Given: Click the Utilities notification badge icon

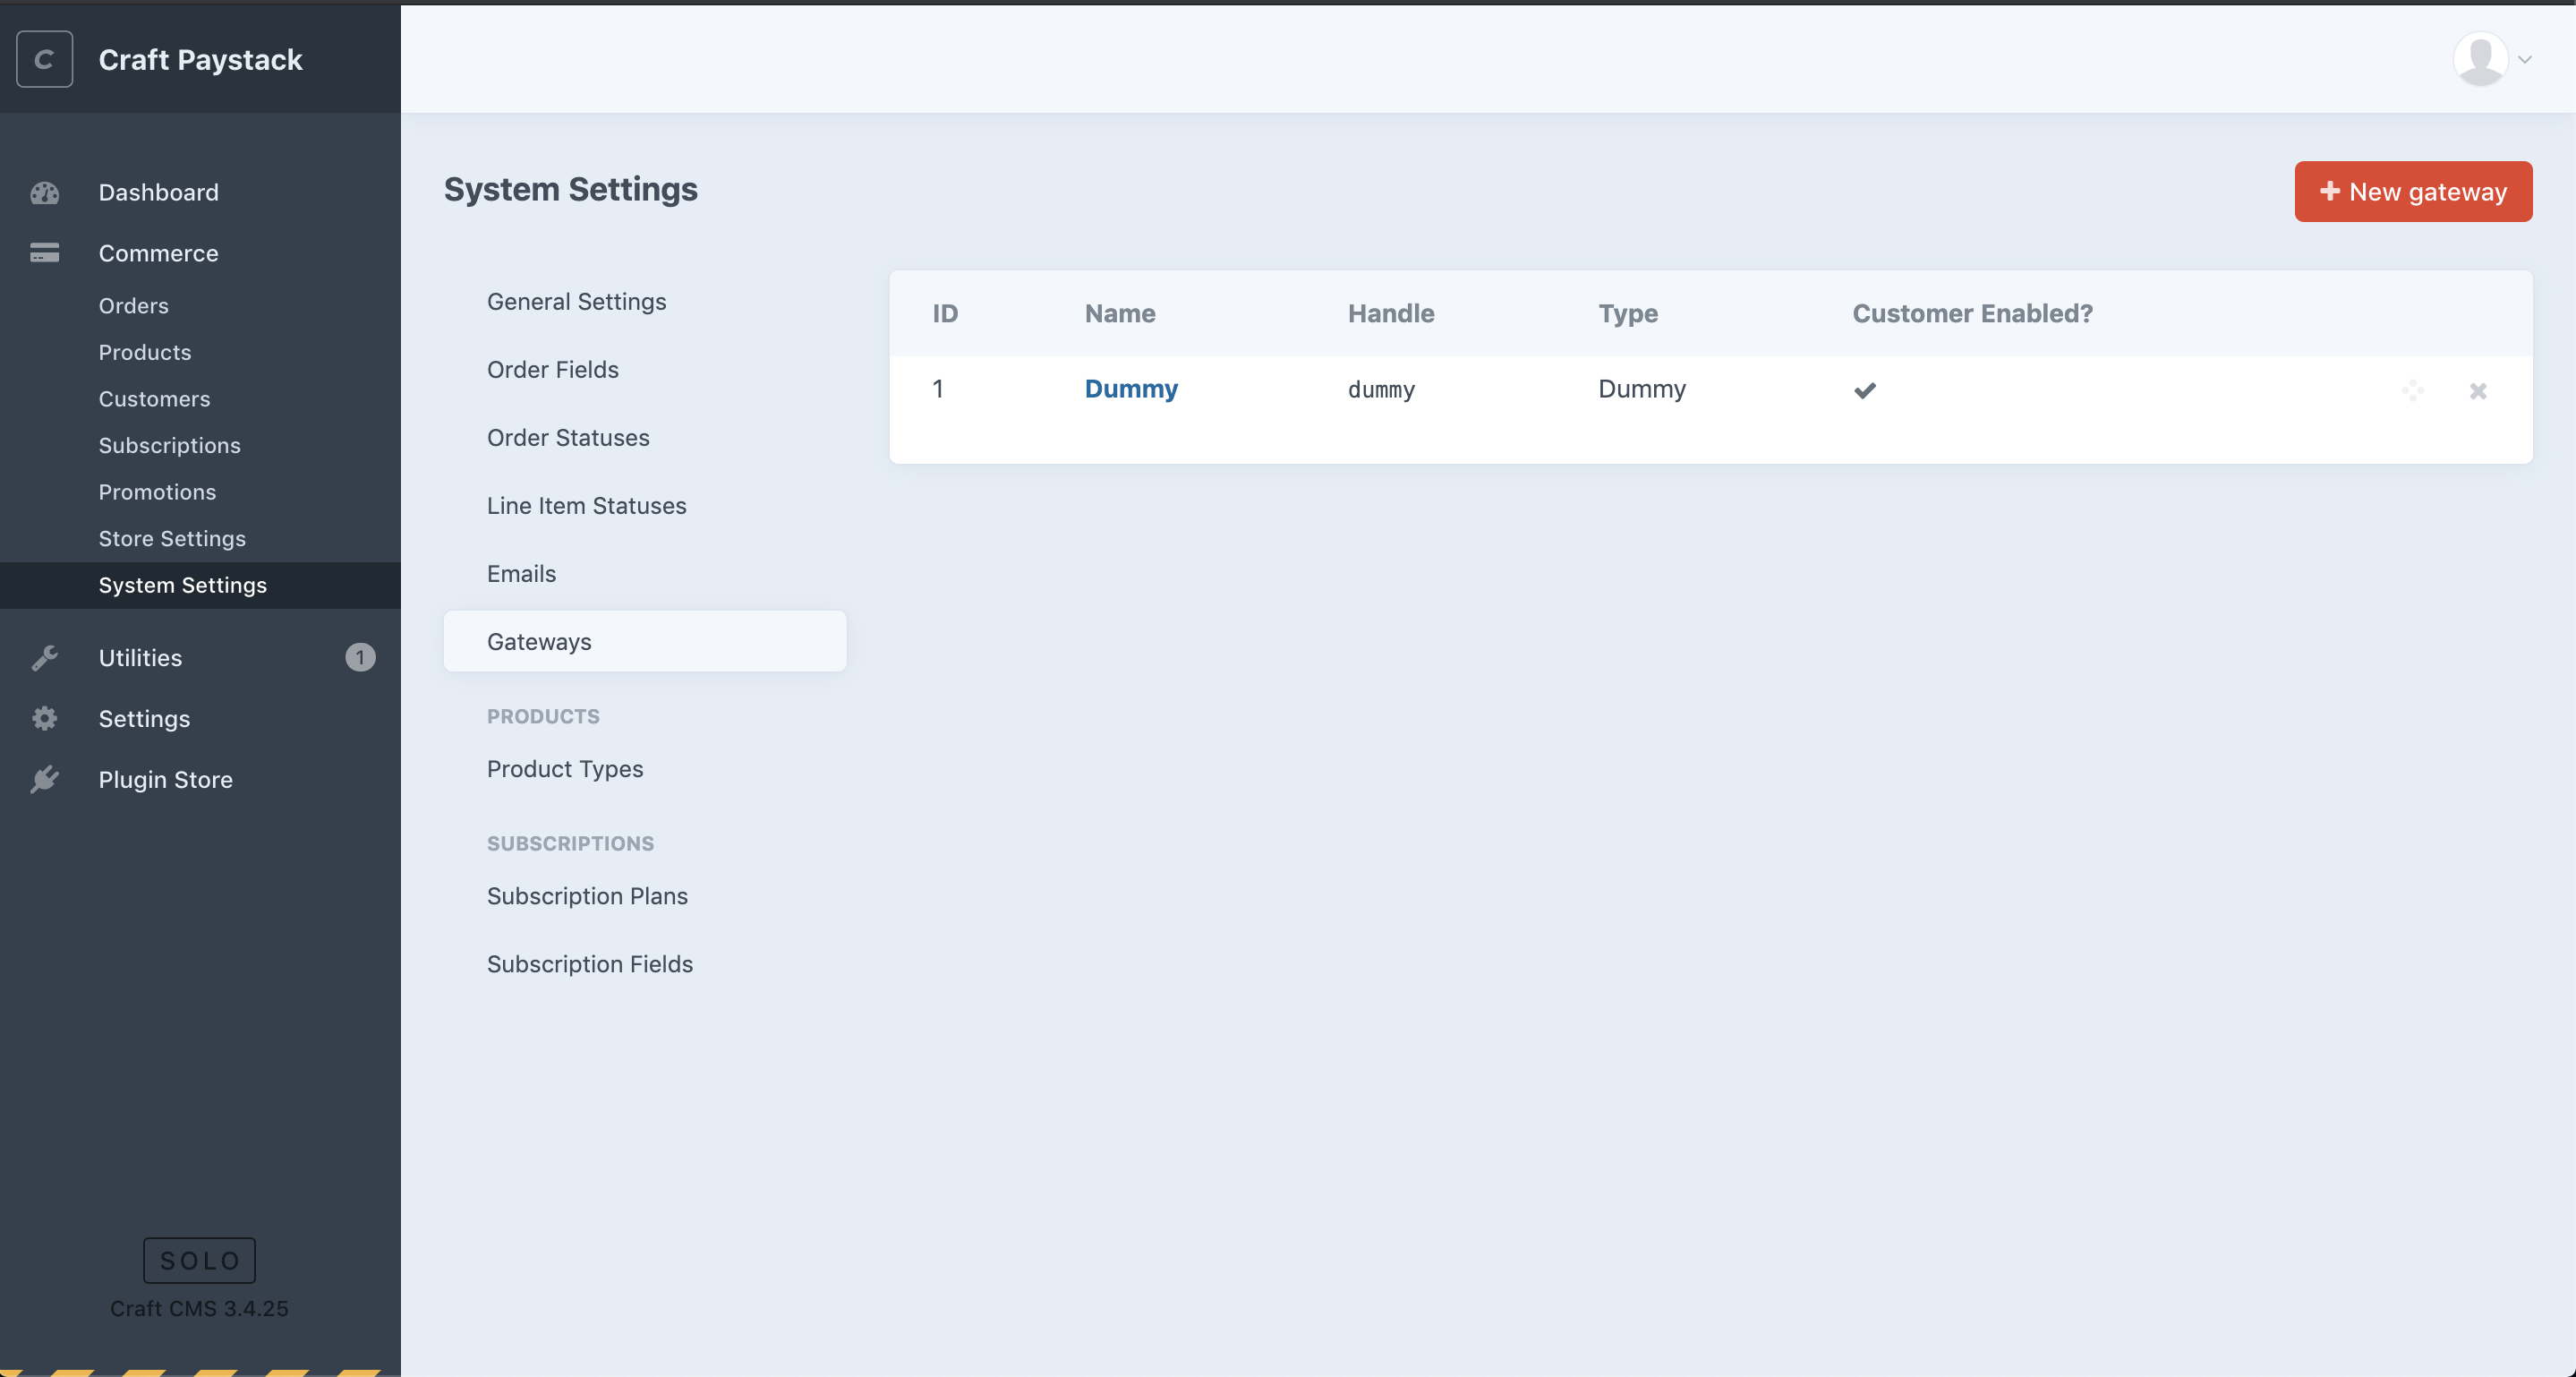Looking at the screenshot, I should [x=360, y=656].
